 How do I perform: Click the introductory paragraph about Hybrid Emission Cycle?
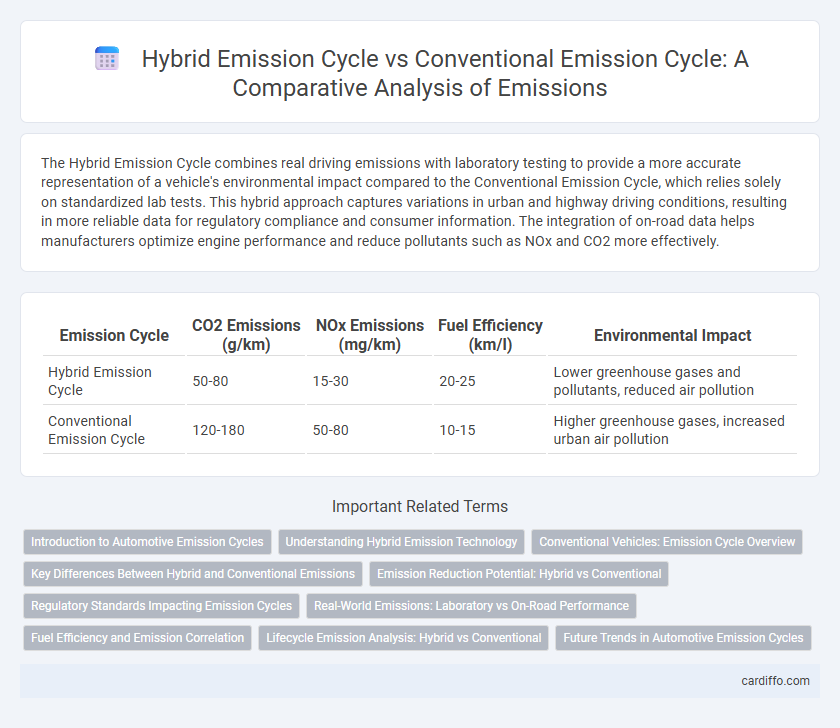point(414,202)
